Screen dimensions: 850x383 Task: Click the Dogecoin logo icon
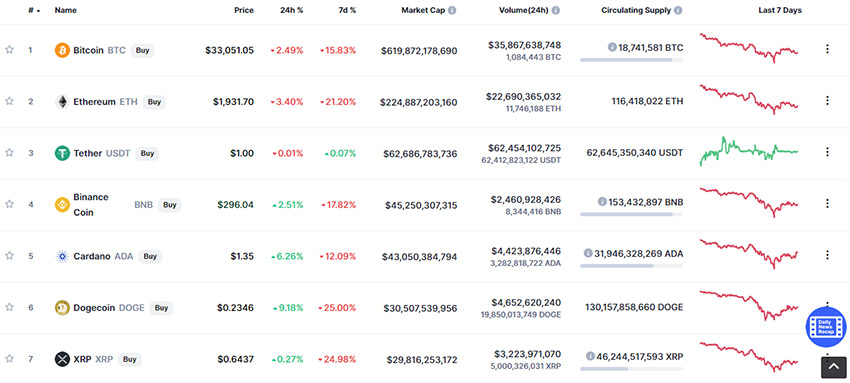pos(62,308)
